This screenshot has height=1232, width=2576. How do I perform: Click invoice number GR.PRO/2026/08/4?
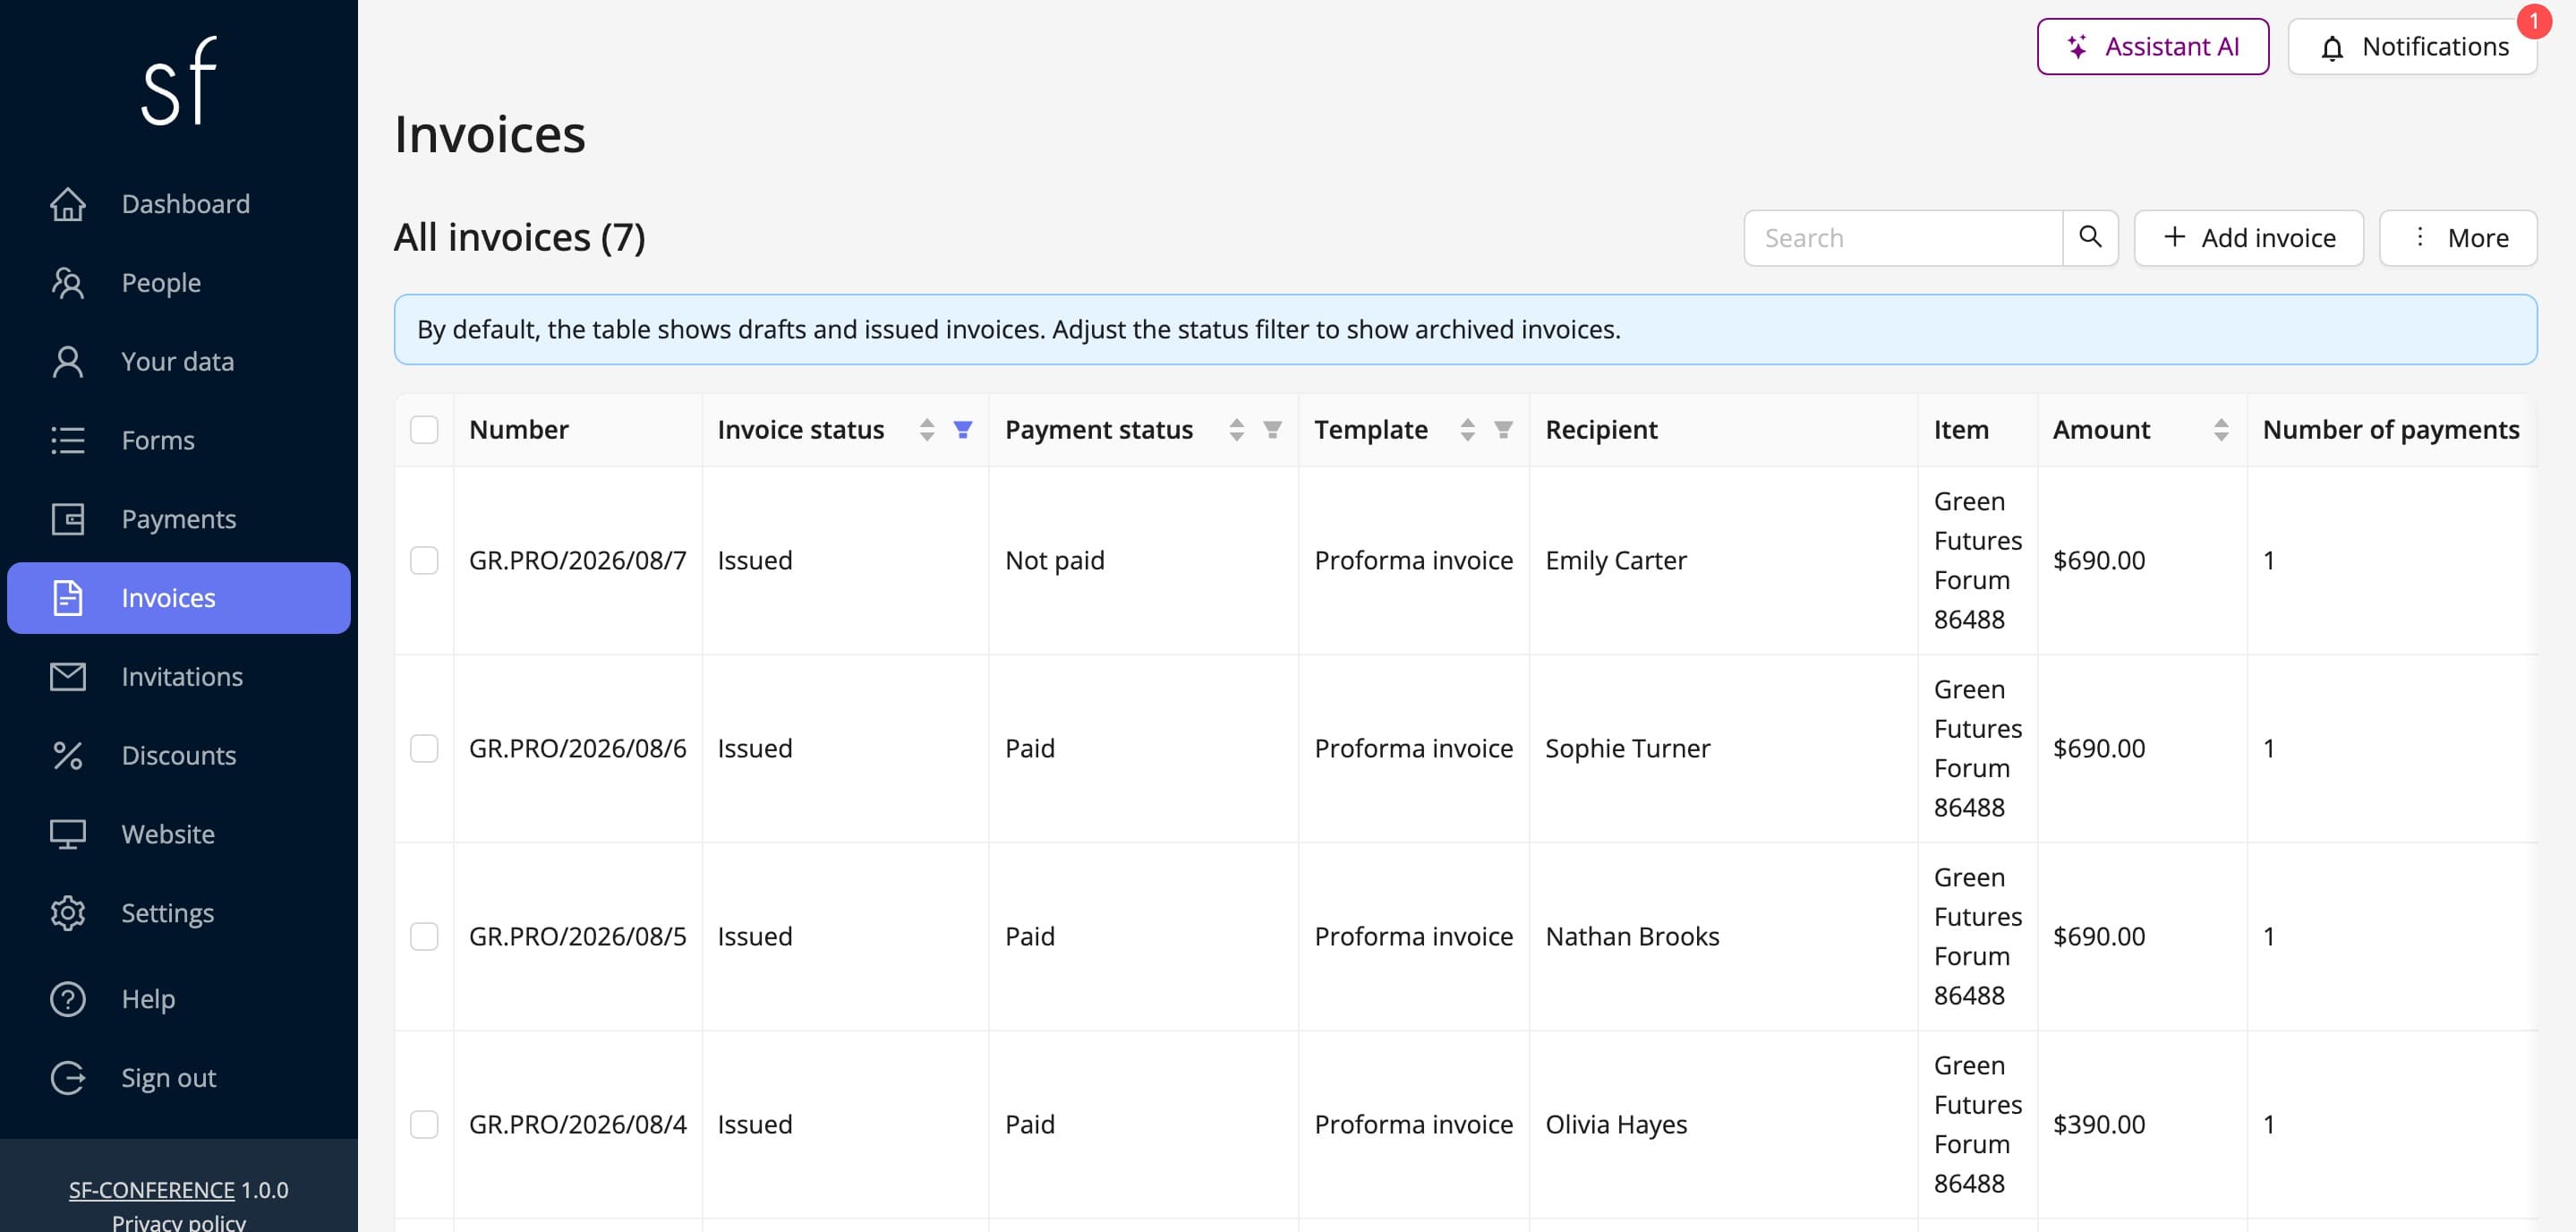tap(577, 1124)
